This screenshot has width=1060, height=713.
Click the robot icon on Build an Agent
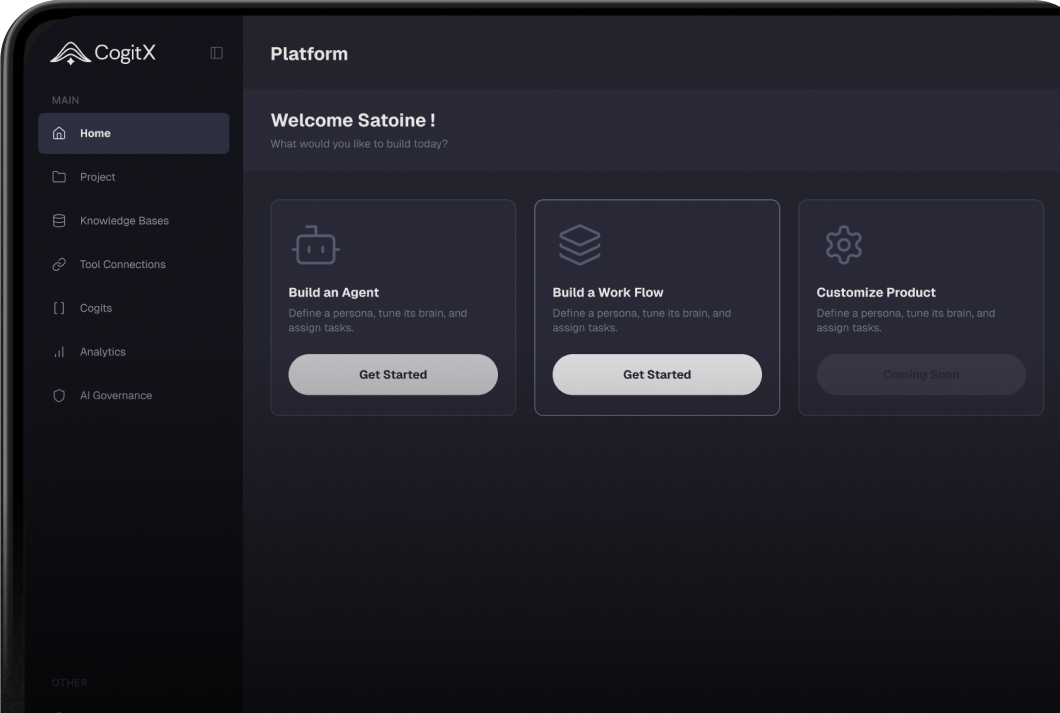315,245
